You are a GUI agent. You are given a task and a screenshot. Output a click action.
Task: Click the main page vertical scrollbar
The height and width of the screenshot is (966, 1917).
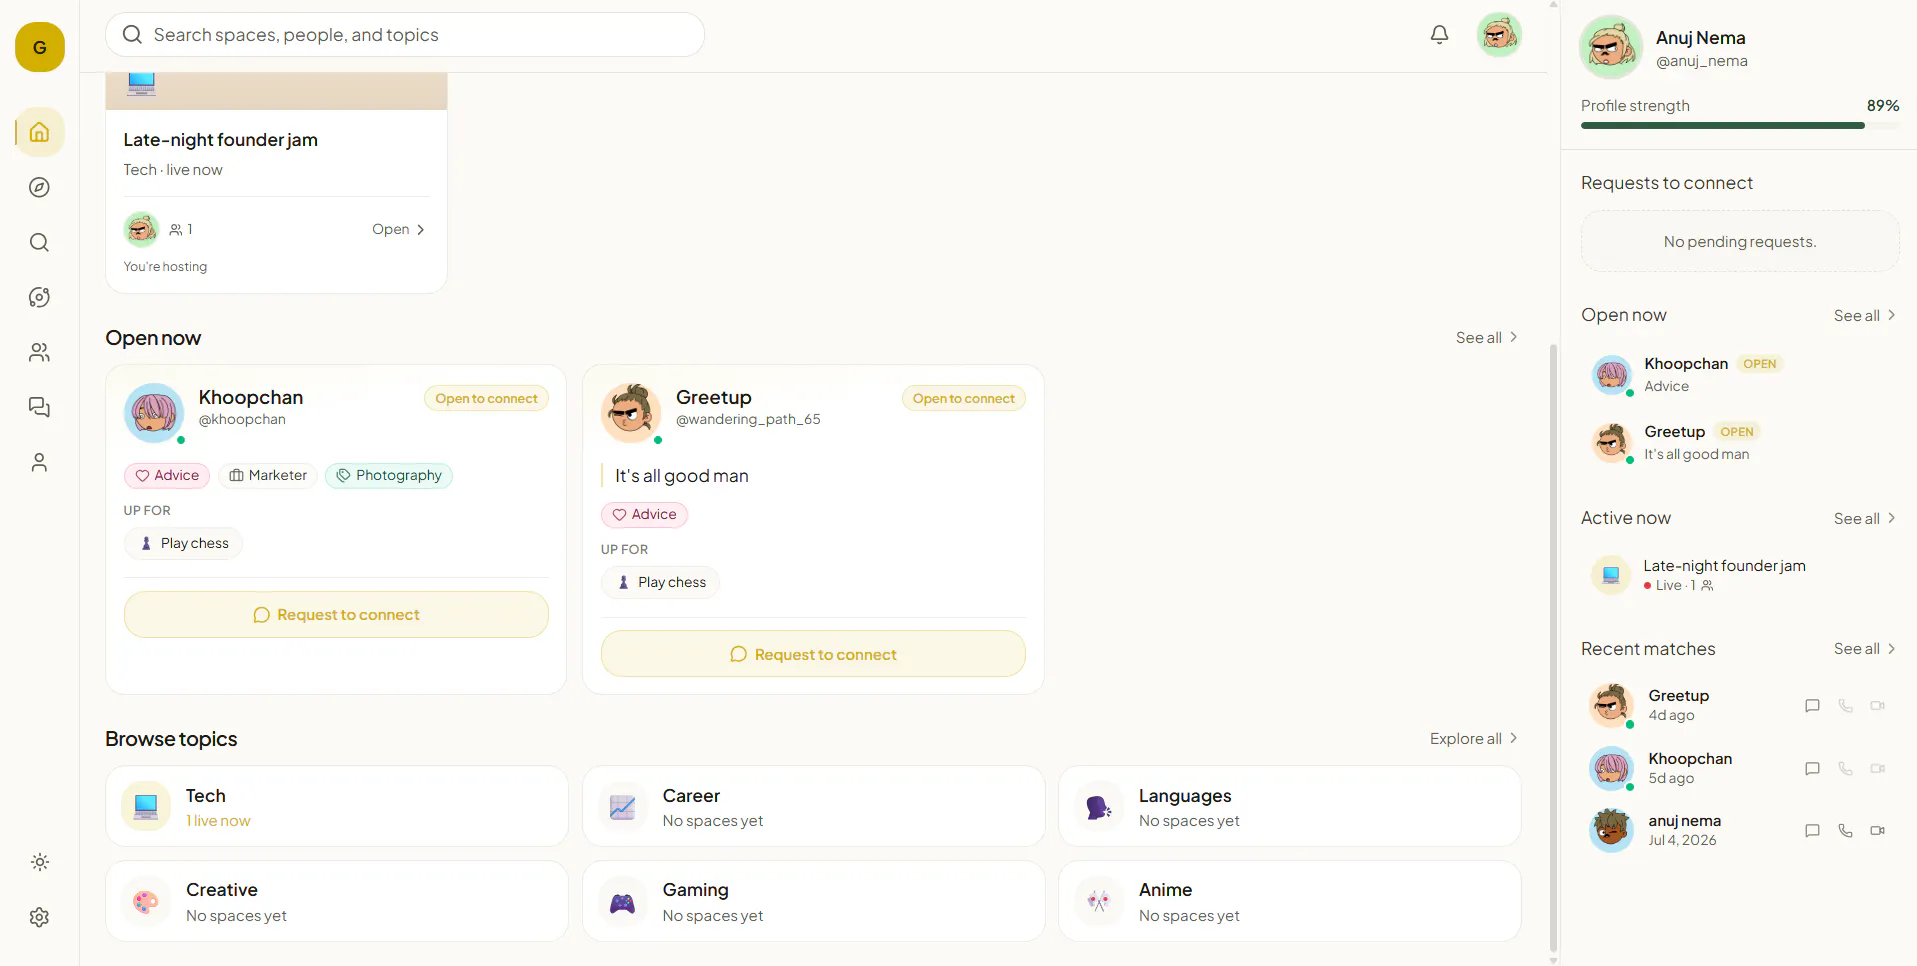point(1553,648)
